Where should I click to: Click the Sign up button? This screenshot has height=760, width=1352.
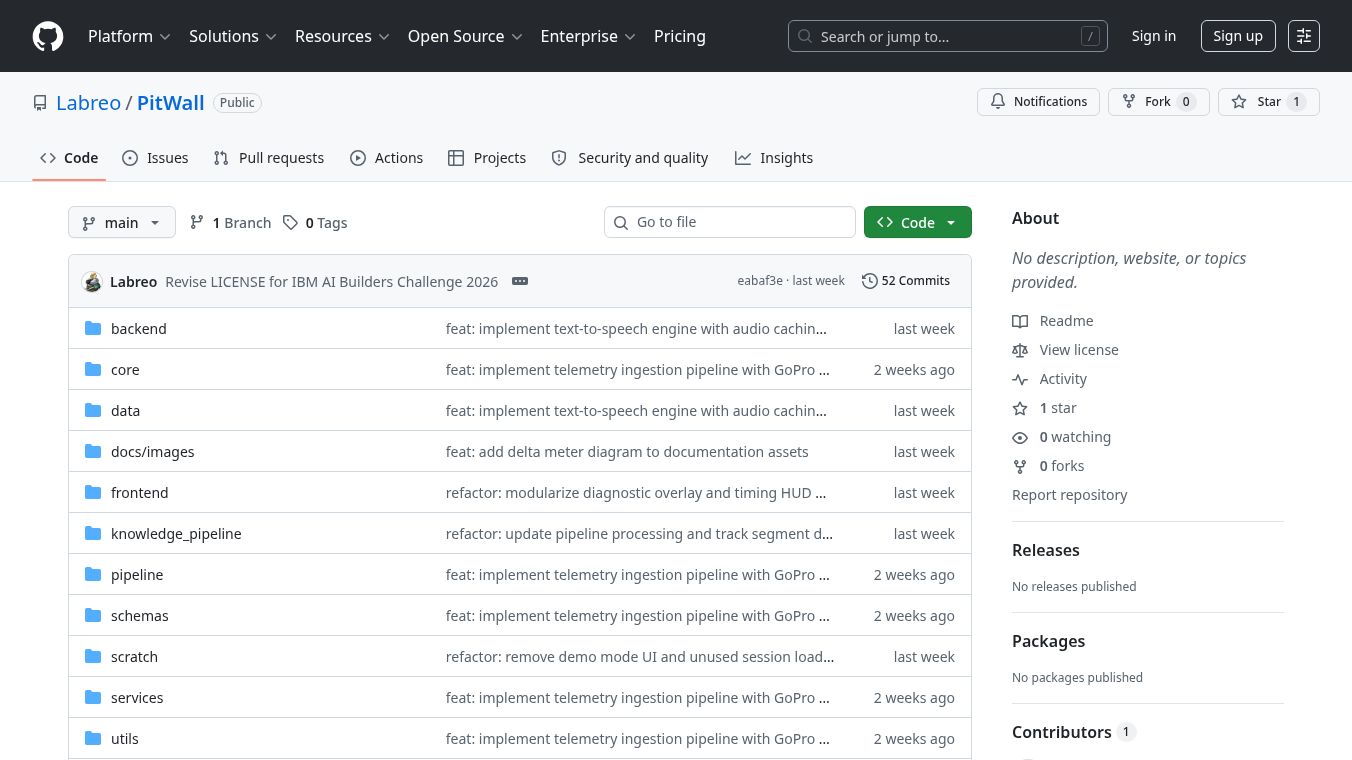point(1238,36)
